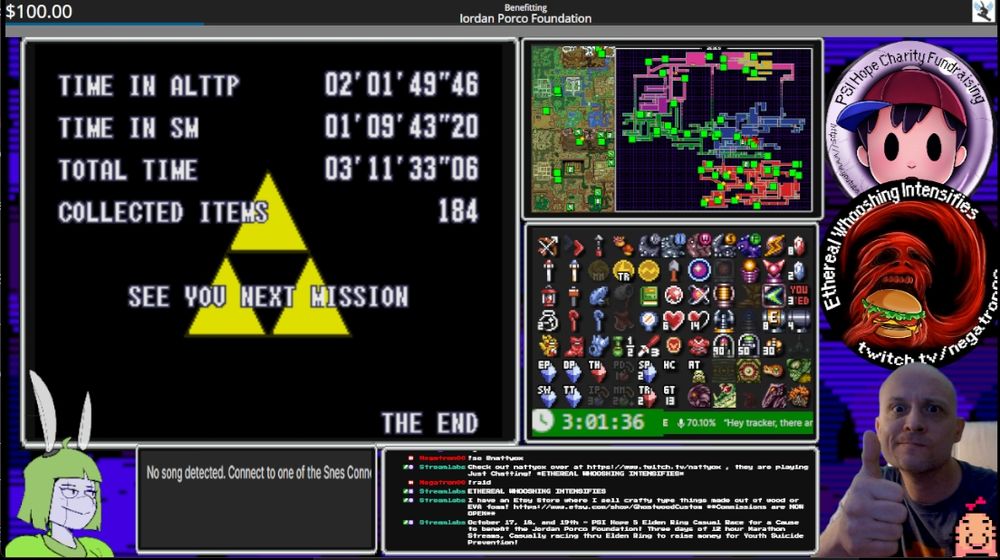Click the GT 13 dungeon marker

coord(670,396)
